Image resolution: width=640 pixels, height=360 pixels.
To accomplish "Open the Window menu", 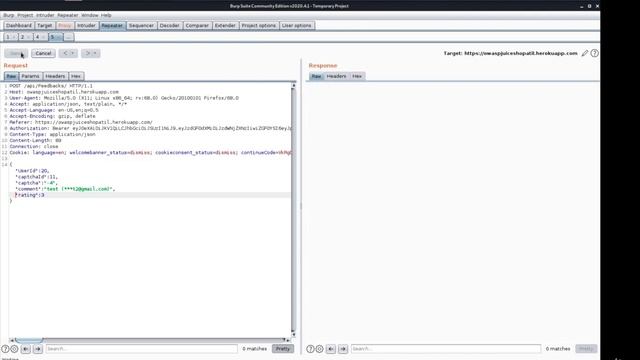I will click(90, 15).
